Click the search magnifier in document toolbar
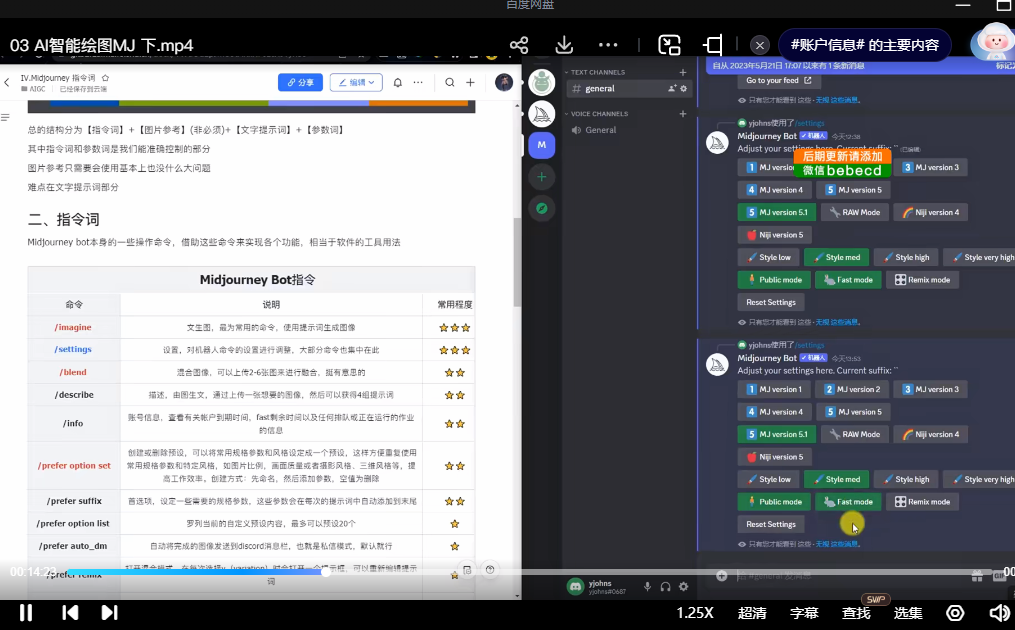The image size is (1015, 630). pos(449,82)
